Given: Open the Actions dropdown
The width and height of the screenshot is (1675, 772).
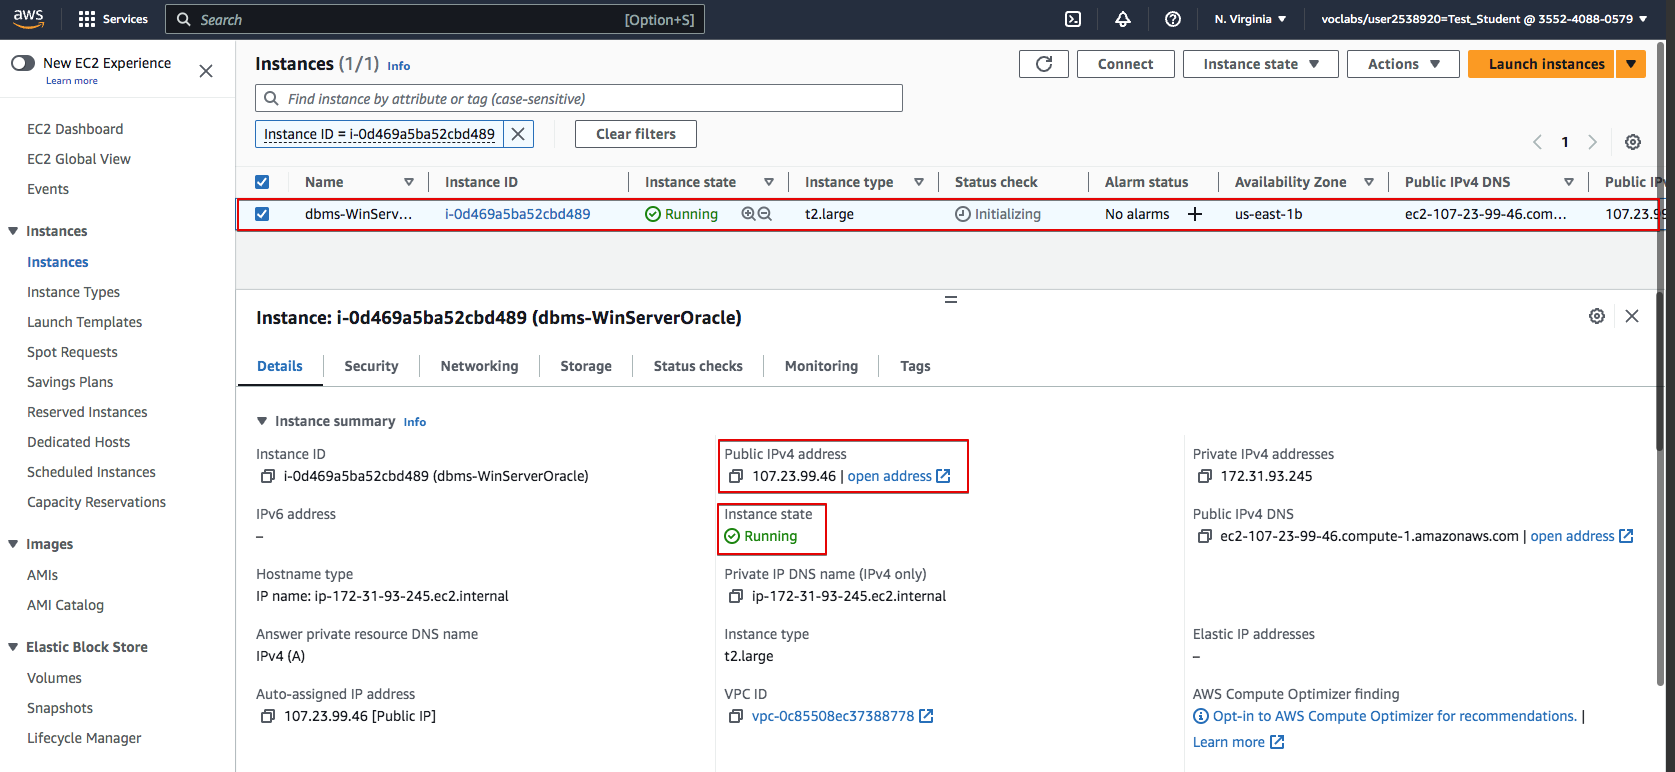Looking at the screenshot, I should [x=1404, y=64].
